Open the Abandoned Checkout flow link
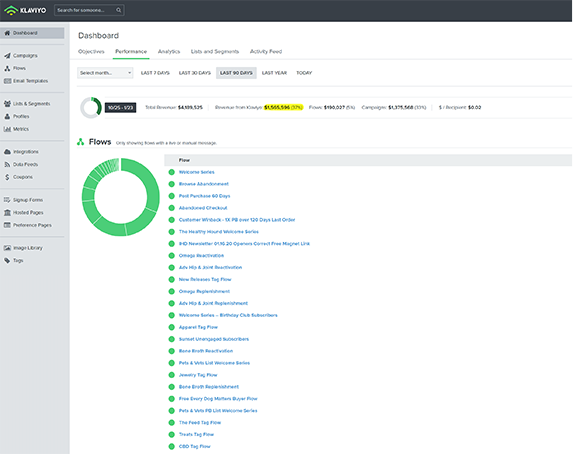This screenshot has height=454, width=573. (x=203, y=208)
